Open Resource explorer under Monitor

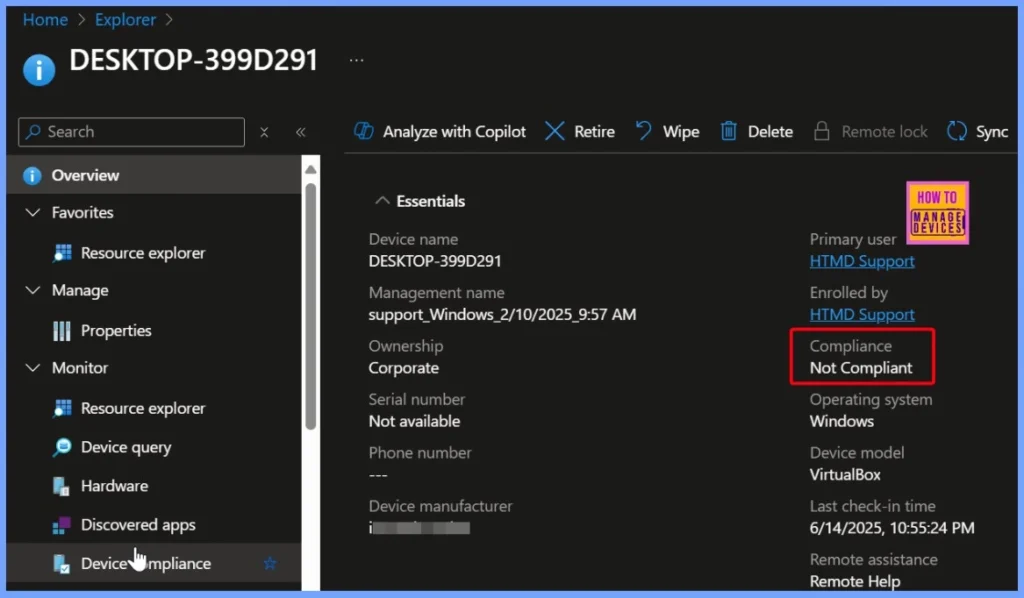(142, 409)
